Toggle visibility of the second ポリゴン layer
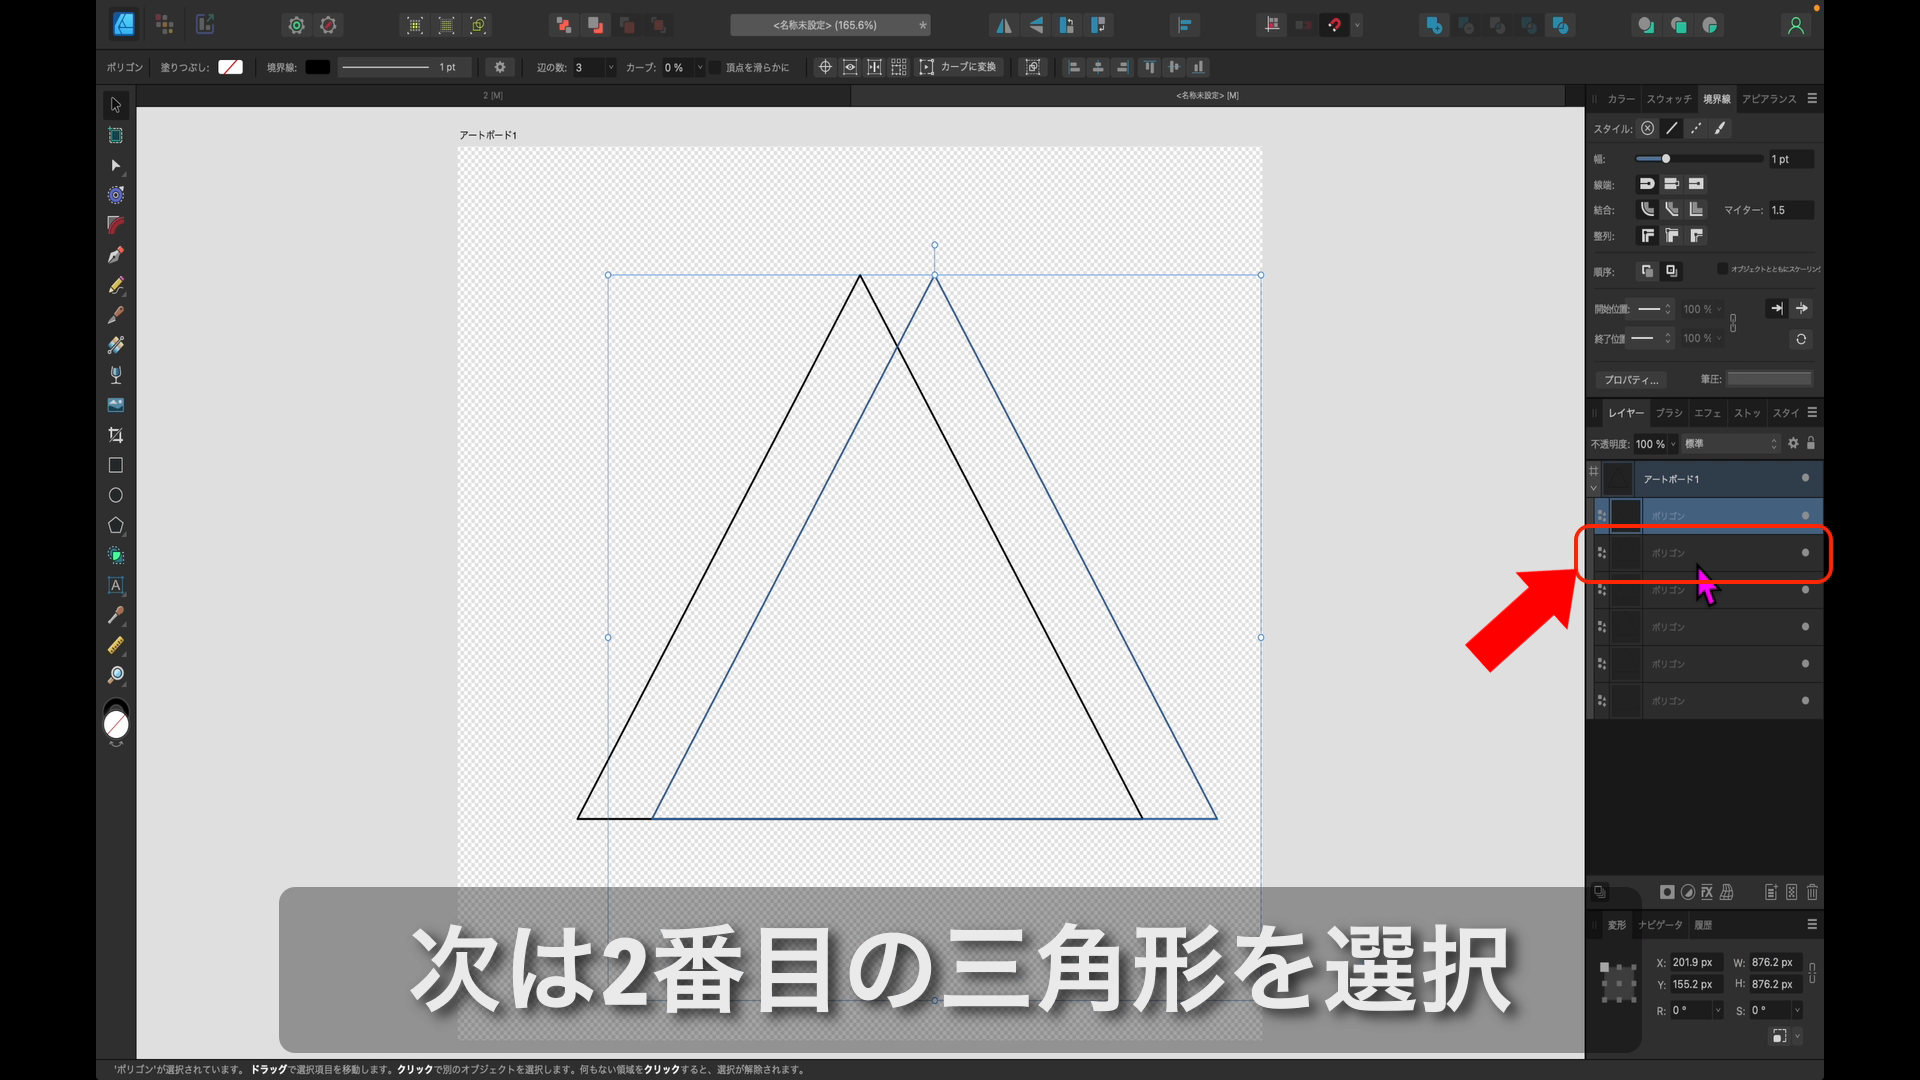This screenshot has height=1080, width=1920. pyautogui.click(x=1805, y=552)
